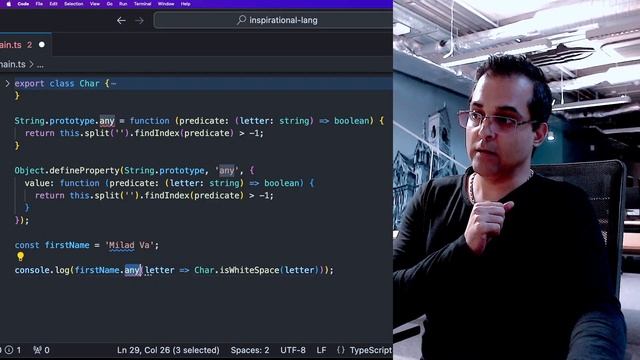Go forward with the right arrow
The height and width of the screenshot is (360, 640).
coord(139,20)
